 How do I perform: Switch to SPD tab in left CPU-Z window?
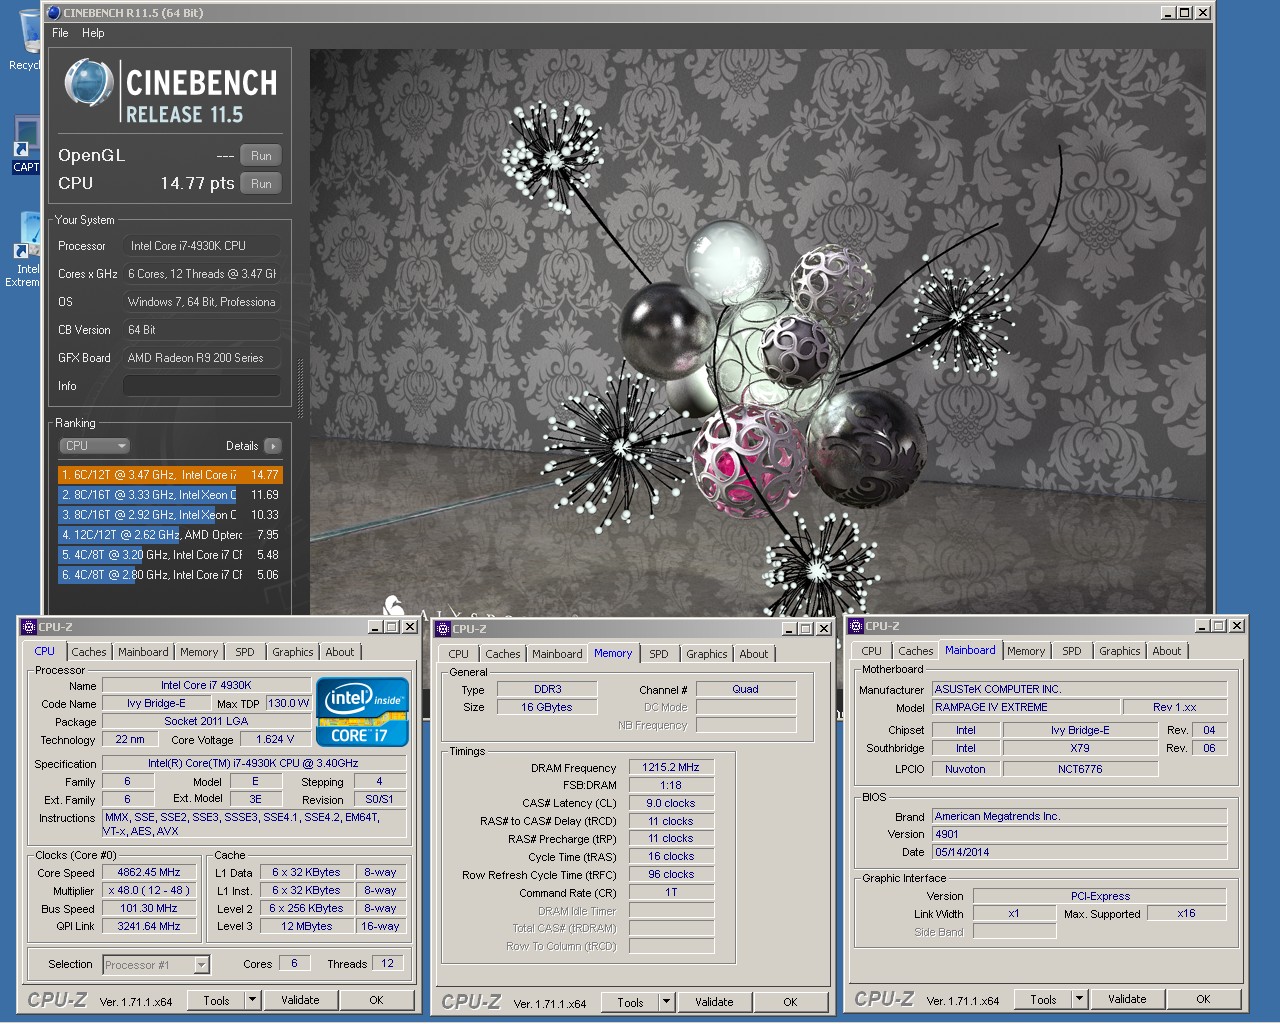245,652
